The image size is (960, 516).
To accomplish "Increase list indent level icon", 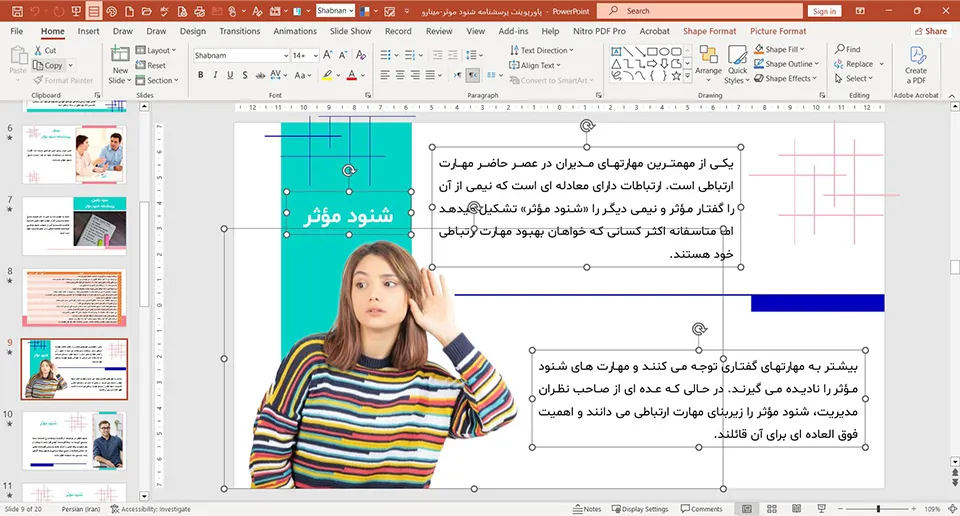I will [x=453, y=55].
